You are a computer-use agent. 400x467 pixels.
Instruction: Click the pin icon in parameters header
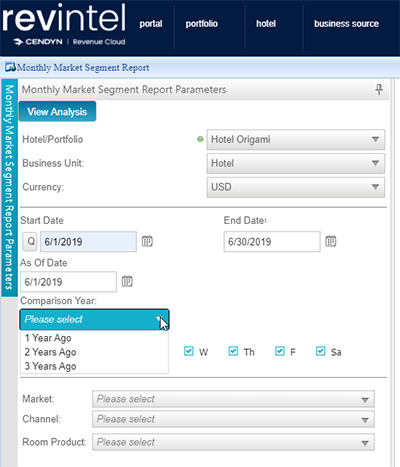coord(379,89)
